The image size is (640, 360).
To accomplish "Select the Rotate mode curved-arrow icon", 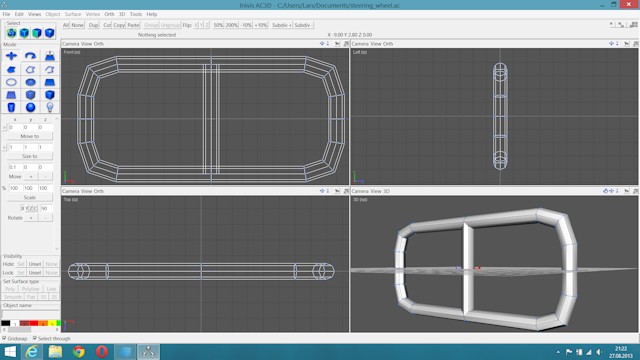I will point(31,56).
